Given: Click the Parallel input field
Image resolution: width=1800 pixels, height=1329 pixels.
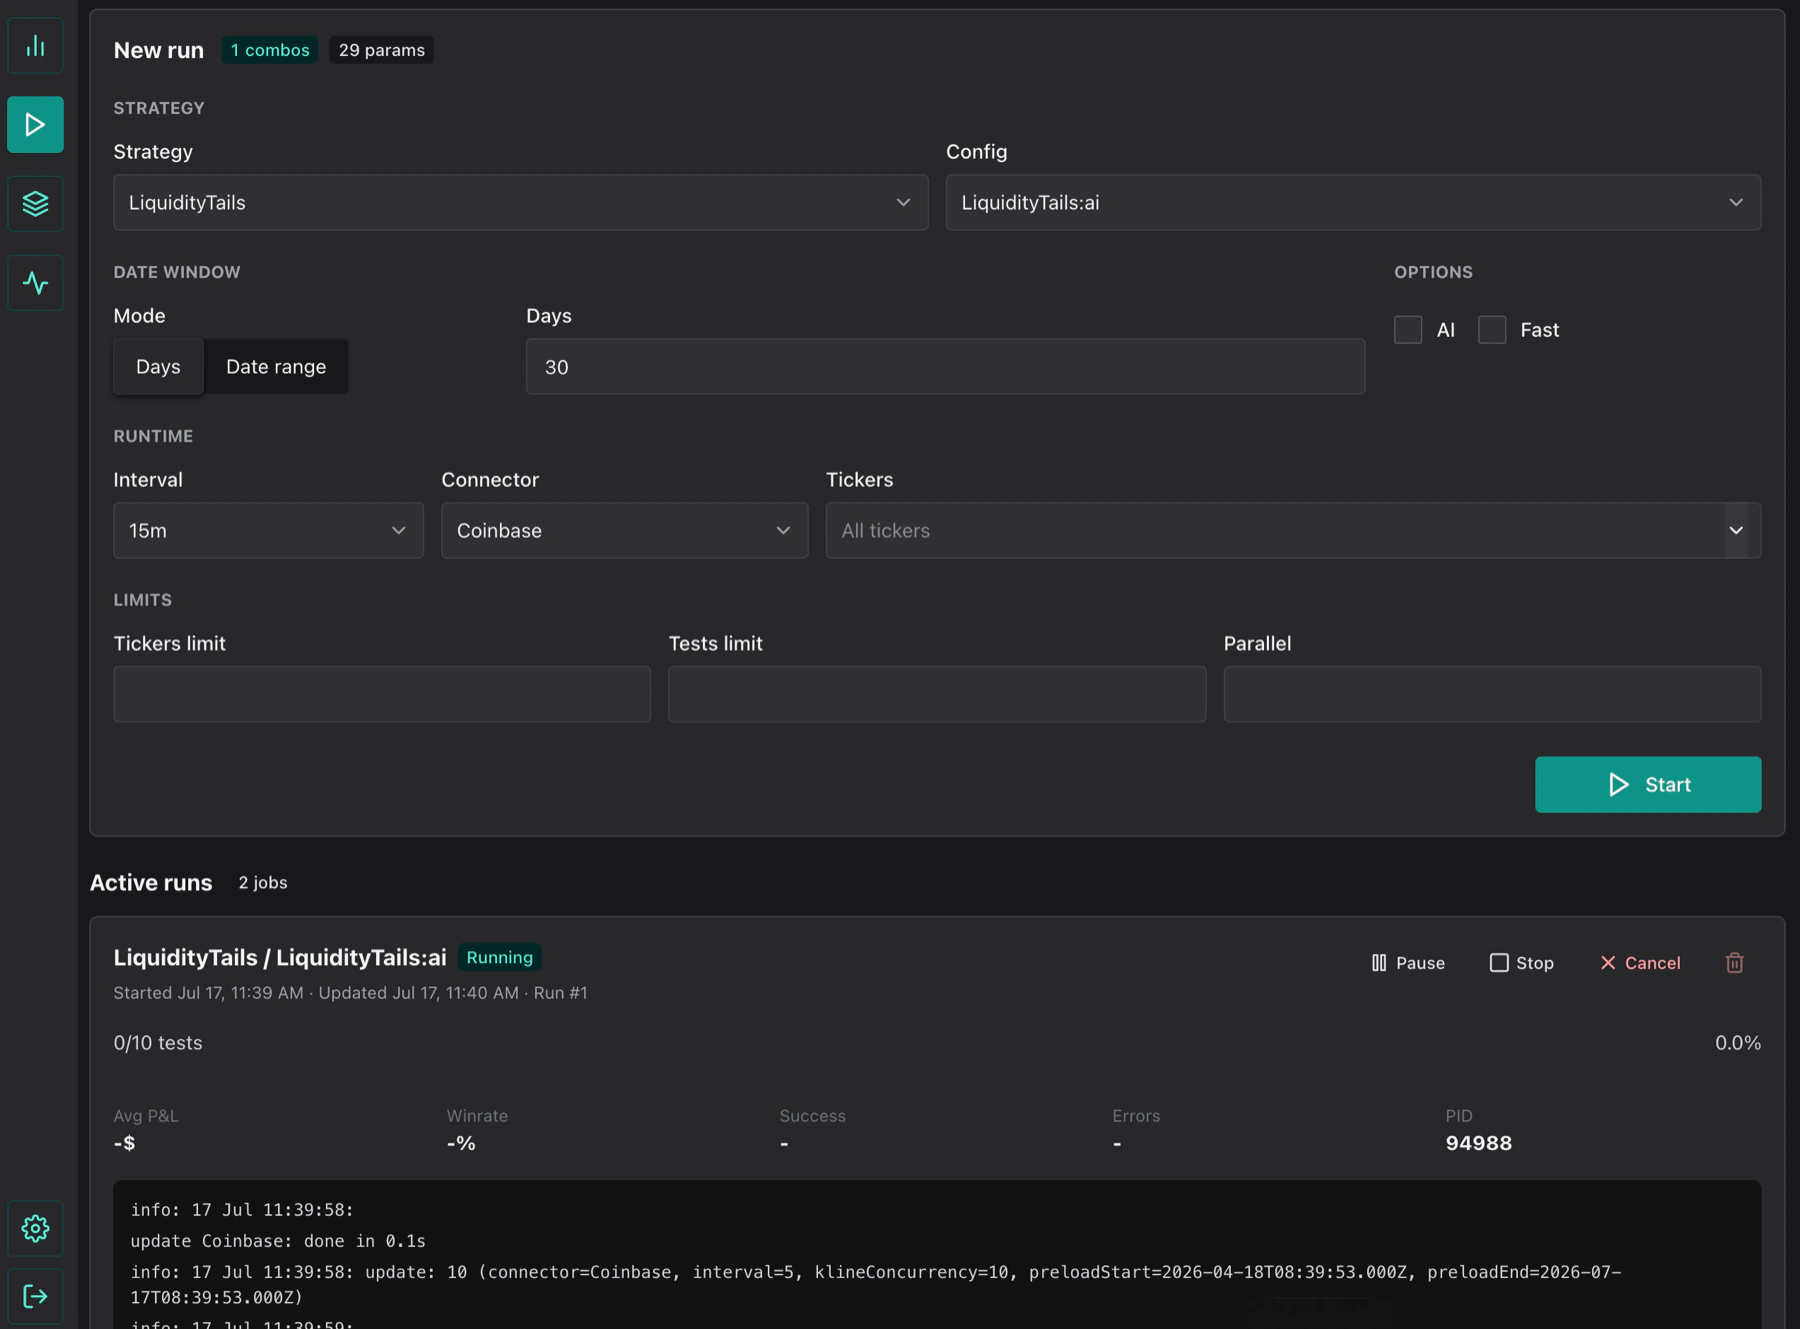Looking at the screenshot, I should click(x=1492, y=695).
